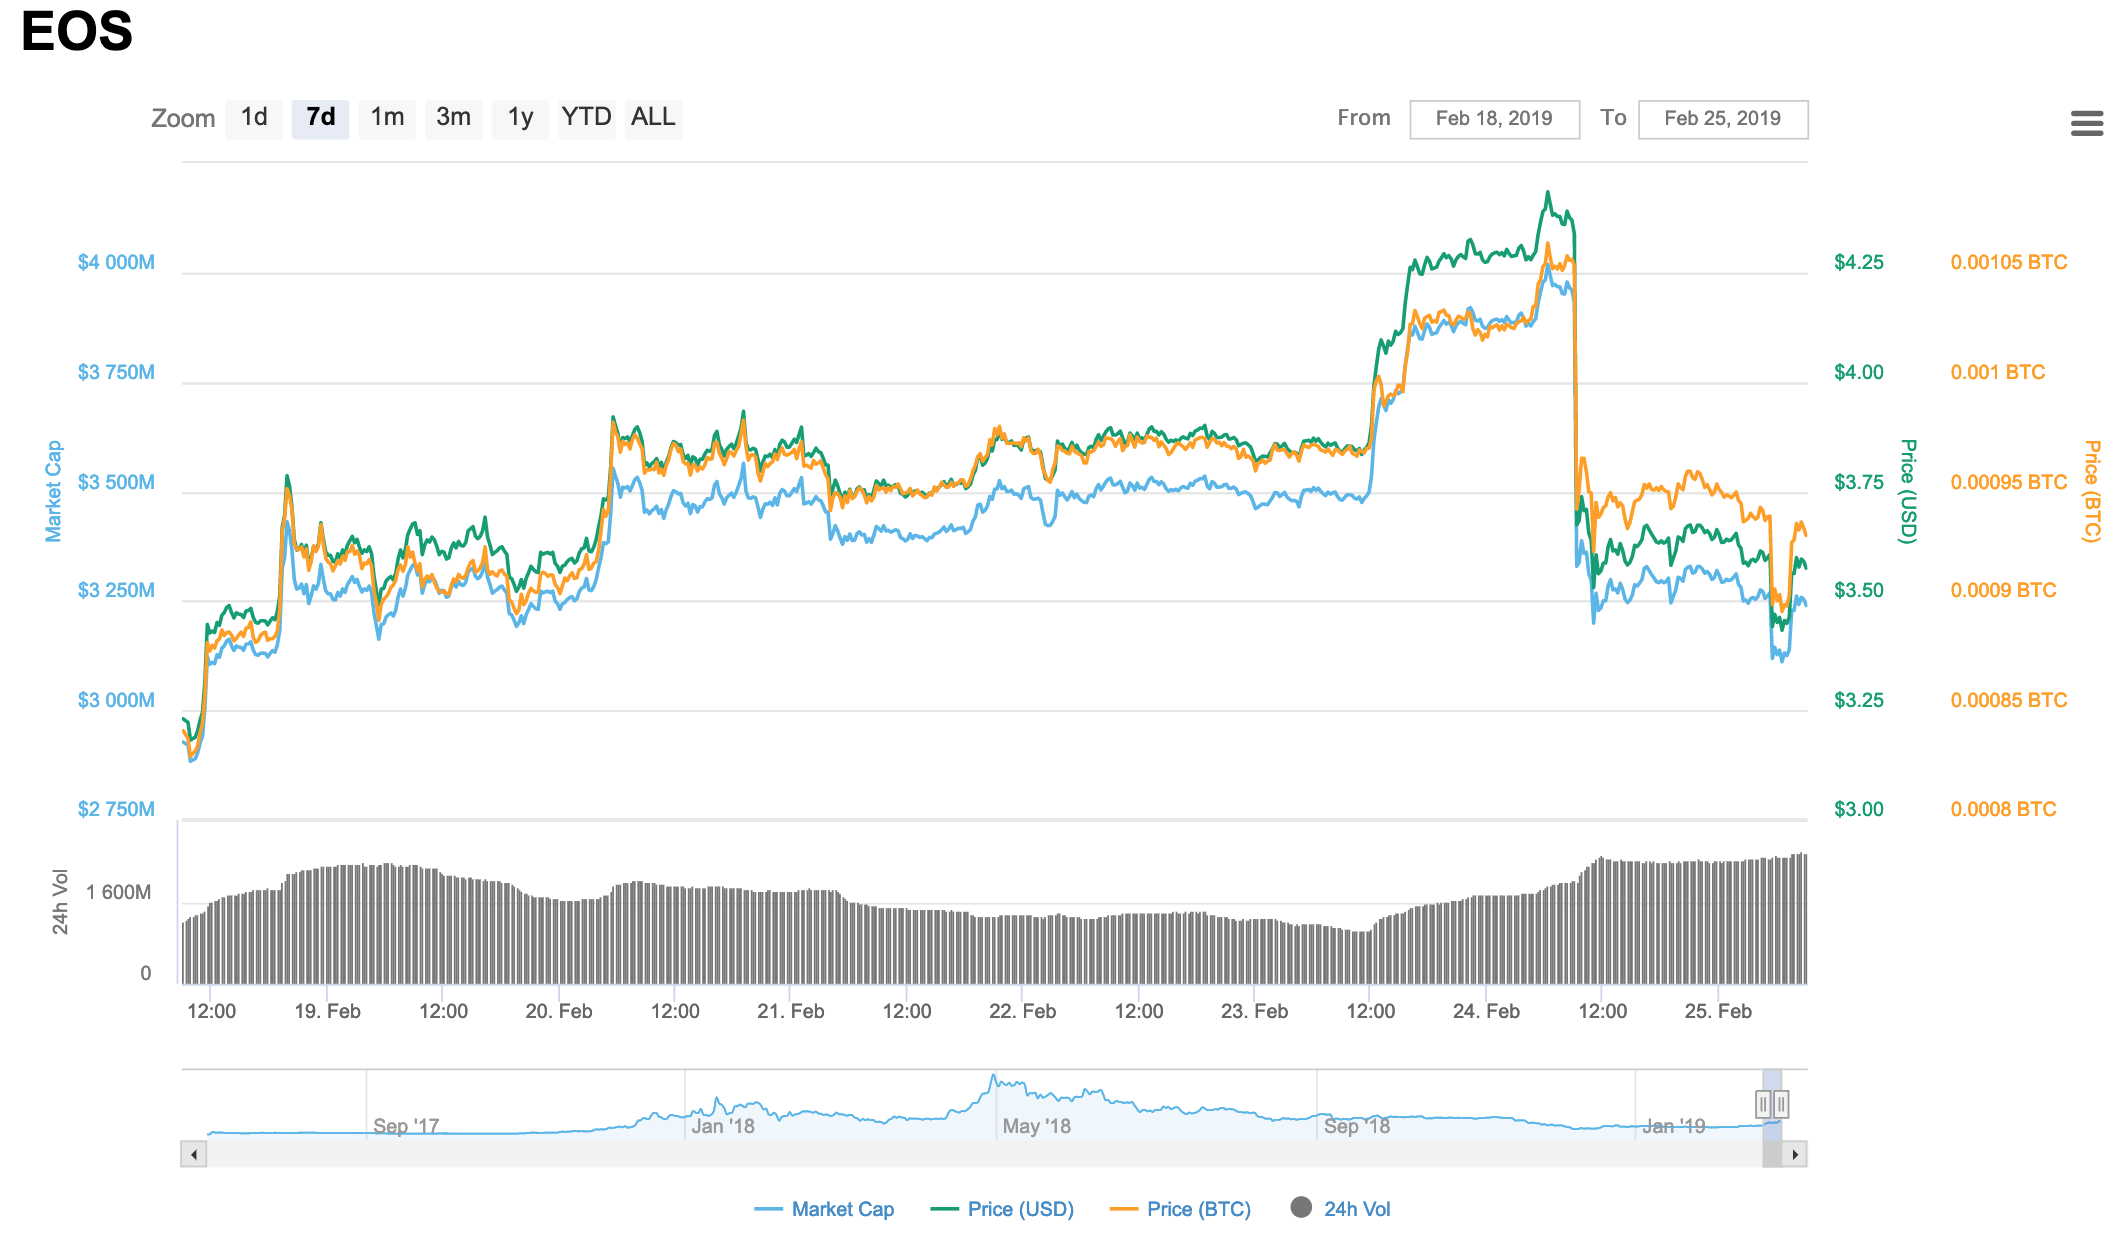This screenshot has height=1234, width=2122.
Task: Click the navigator left scroll arrow
Action: 194,1154
